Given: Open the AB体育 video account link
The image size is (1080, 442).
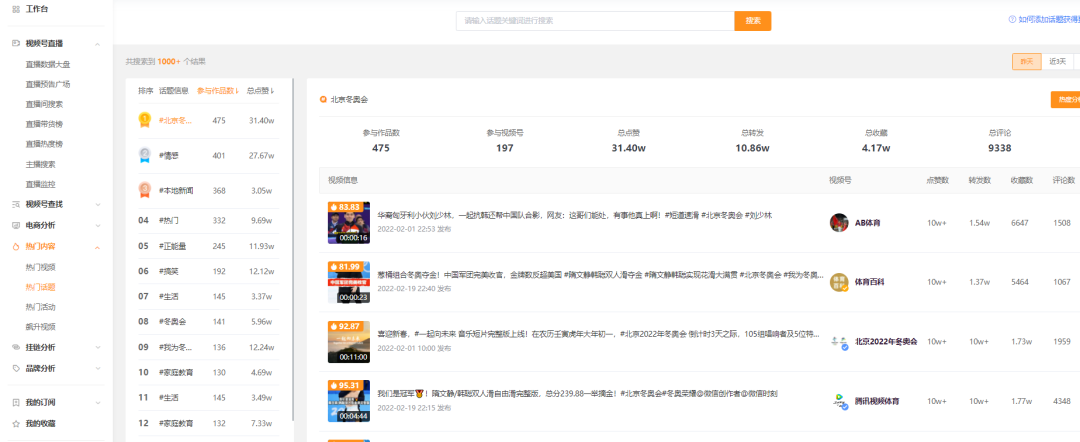Looking at the screenshot, I should coord(865,222).
